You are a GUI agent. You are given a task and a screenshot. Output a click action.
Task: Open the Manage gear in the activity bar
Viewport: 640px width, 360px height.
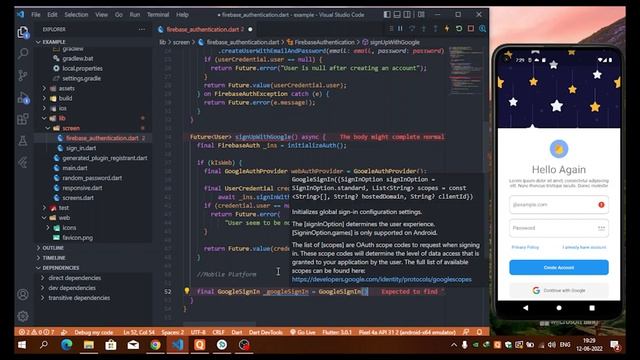(23, 316)
